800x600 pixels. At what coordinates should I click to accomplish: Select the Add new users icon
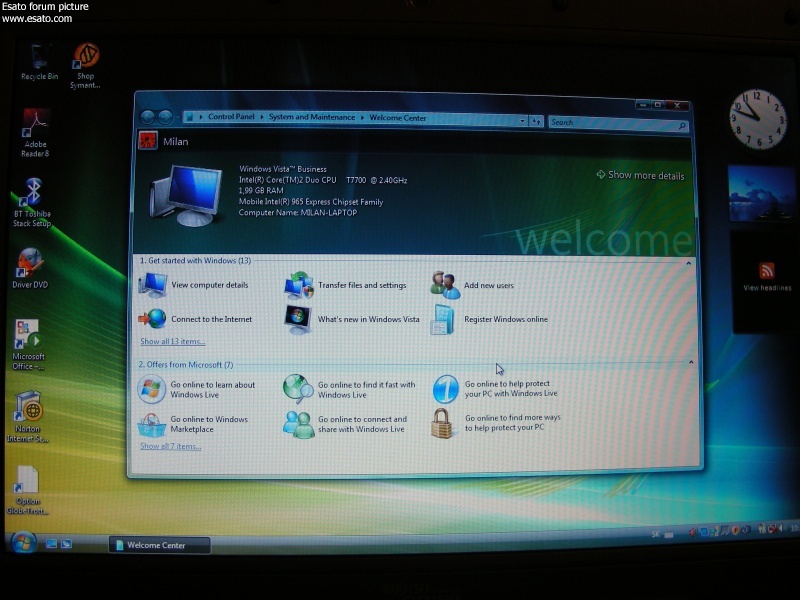click(x=445, y=285)
